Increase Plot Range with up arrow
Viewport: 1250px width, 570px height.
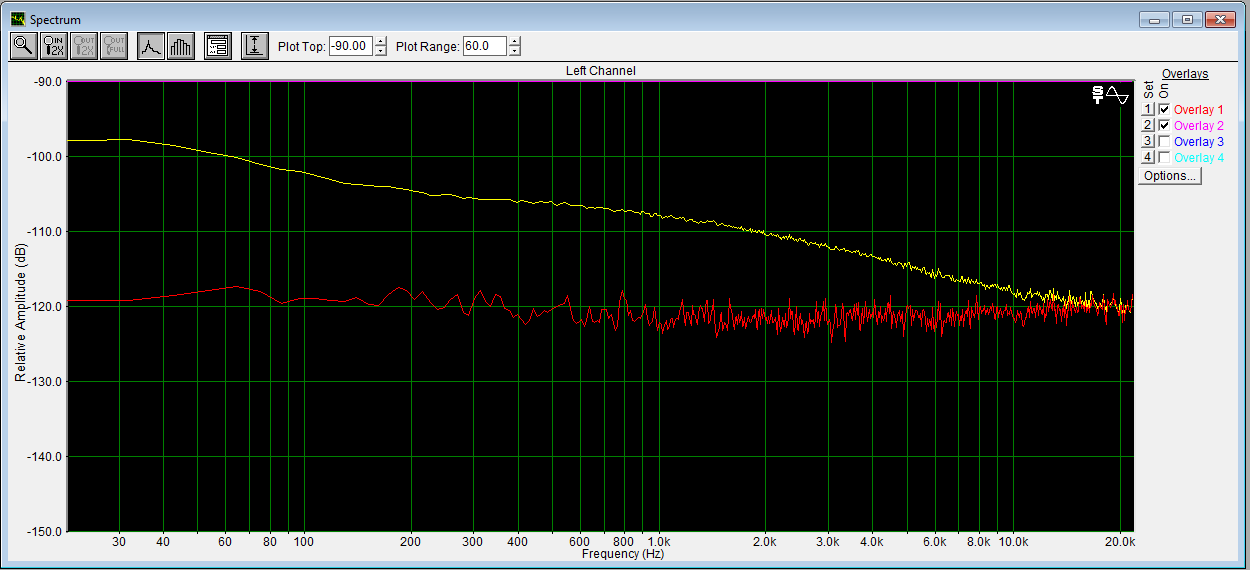[x=514, y=41]
